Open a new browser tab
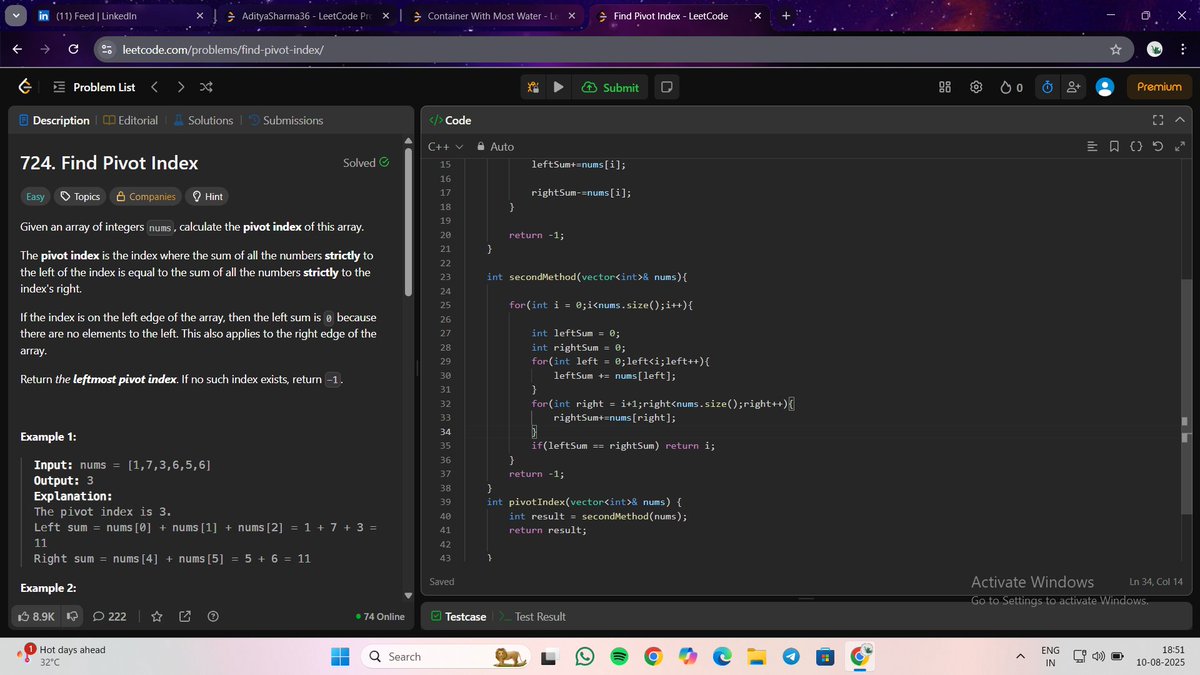Image resolution: width=1200 pixels, height=675 pixels. (x=785, y=16)
